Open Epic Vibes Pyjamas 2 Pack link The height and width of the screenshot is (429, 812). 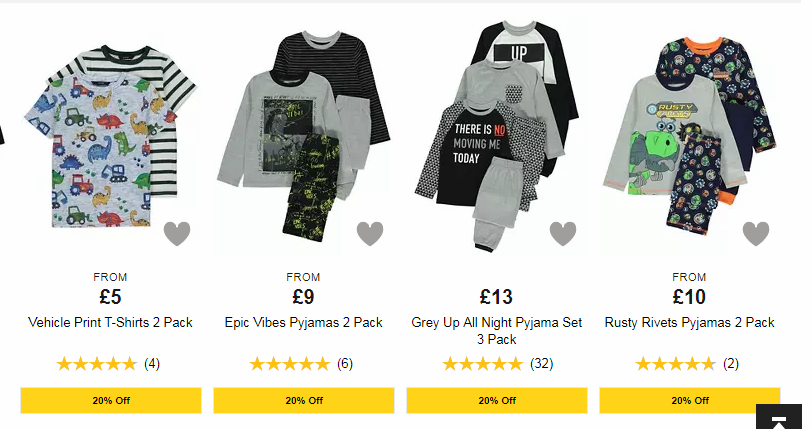303,322
